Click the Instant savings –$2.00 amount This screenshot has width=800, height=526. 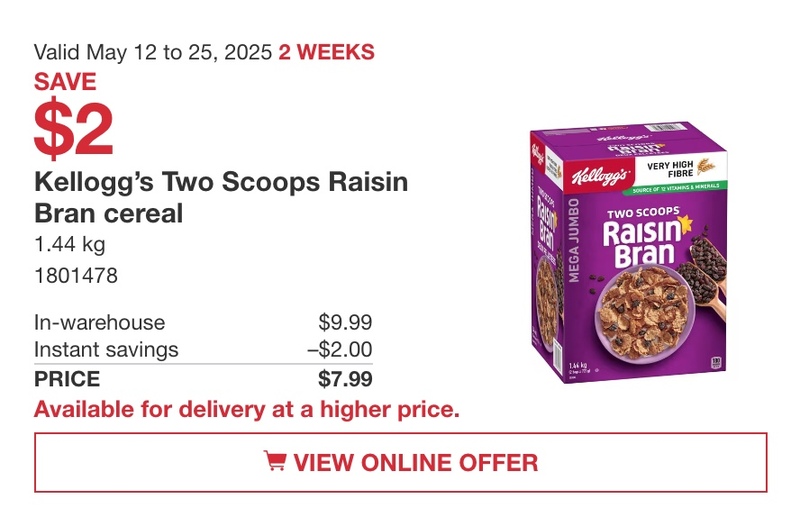(339, 349)
